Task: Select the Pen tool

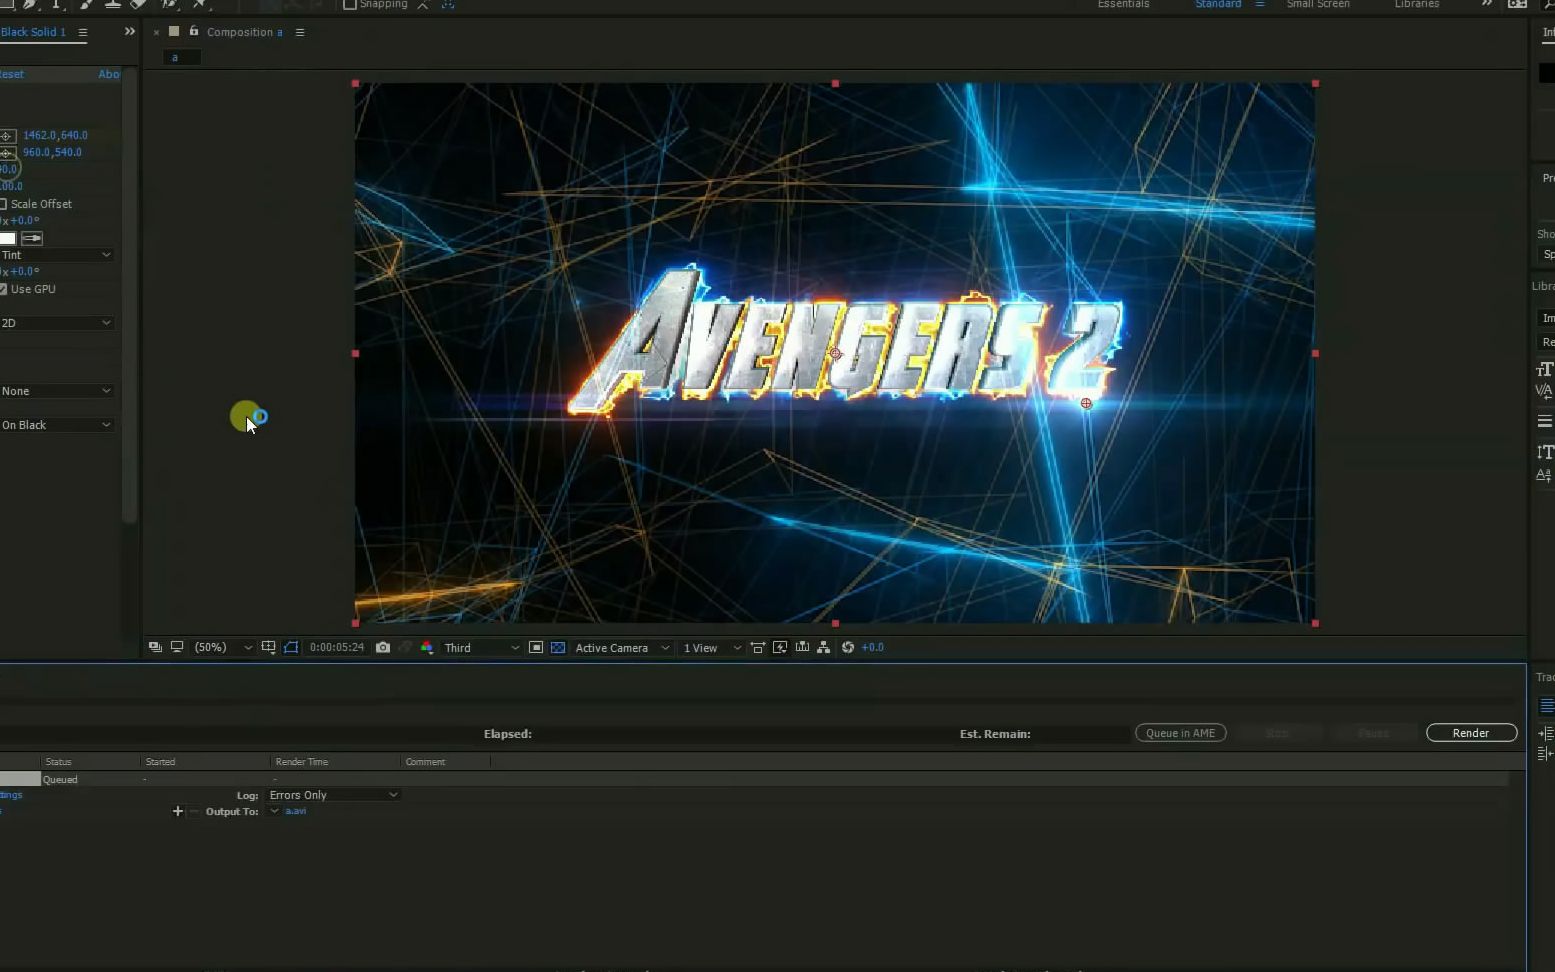Action: click(x=29, y=5)
